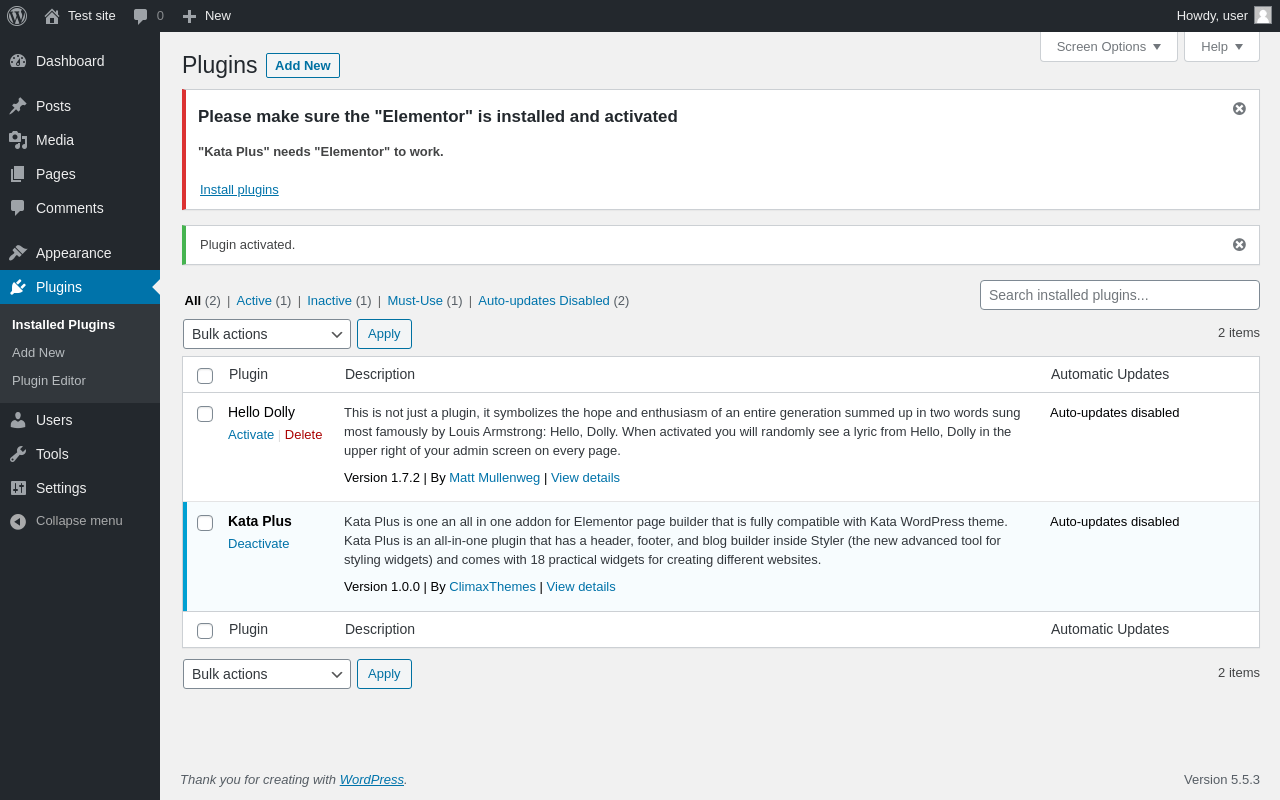Filter plugins by Inactive

pos(329,301)
